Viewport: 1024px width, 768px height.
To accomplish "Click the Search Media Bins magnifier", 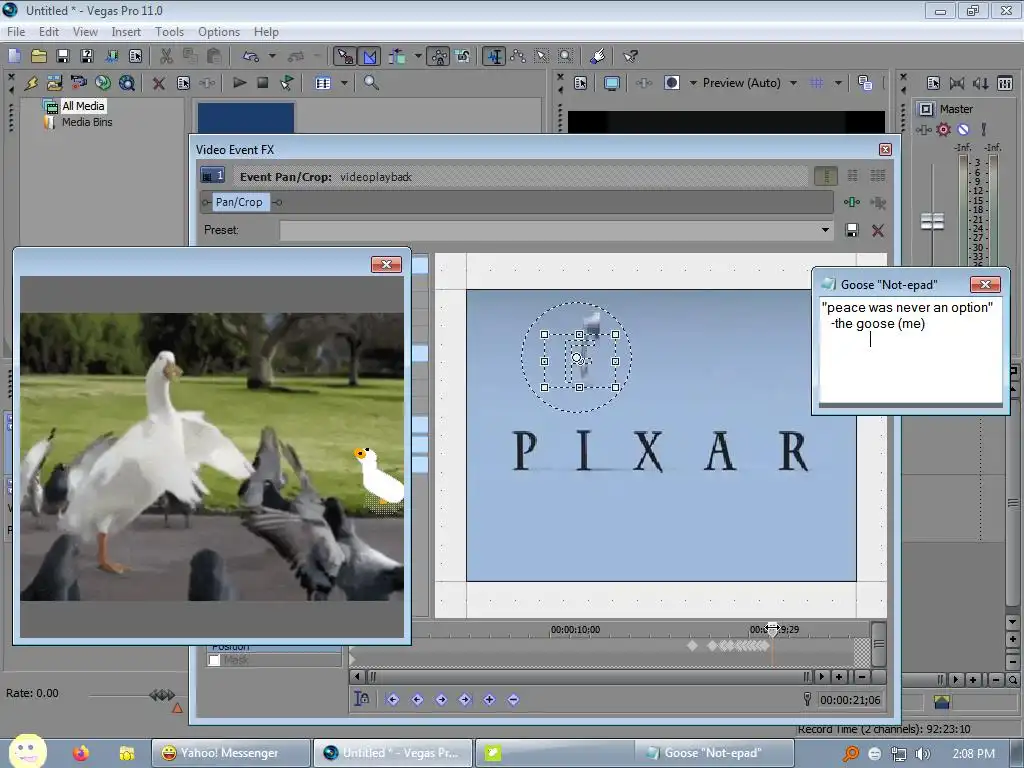I will point(371,83).
